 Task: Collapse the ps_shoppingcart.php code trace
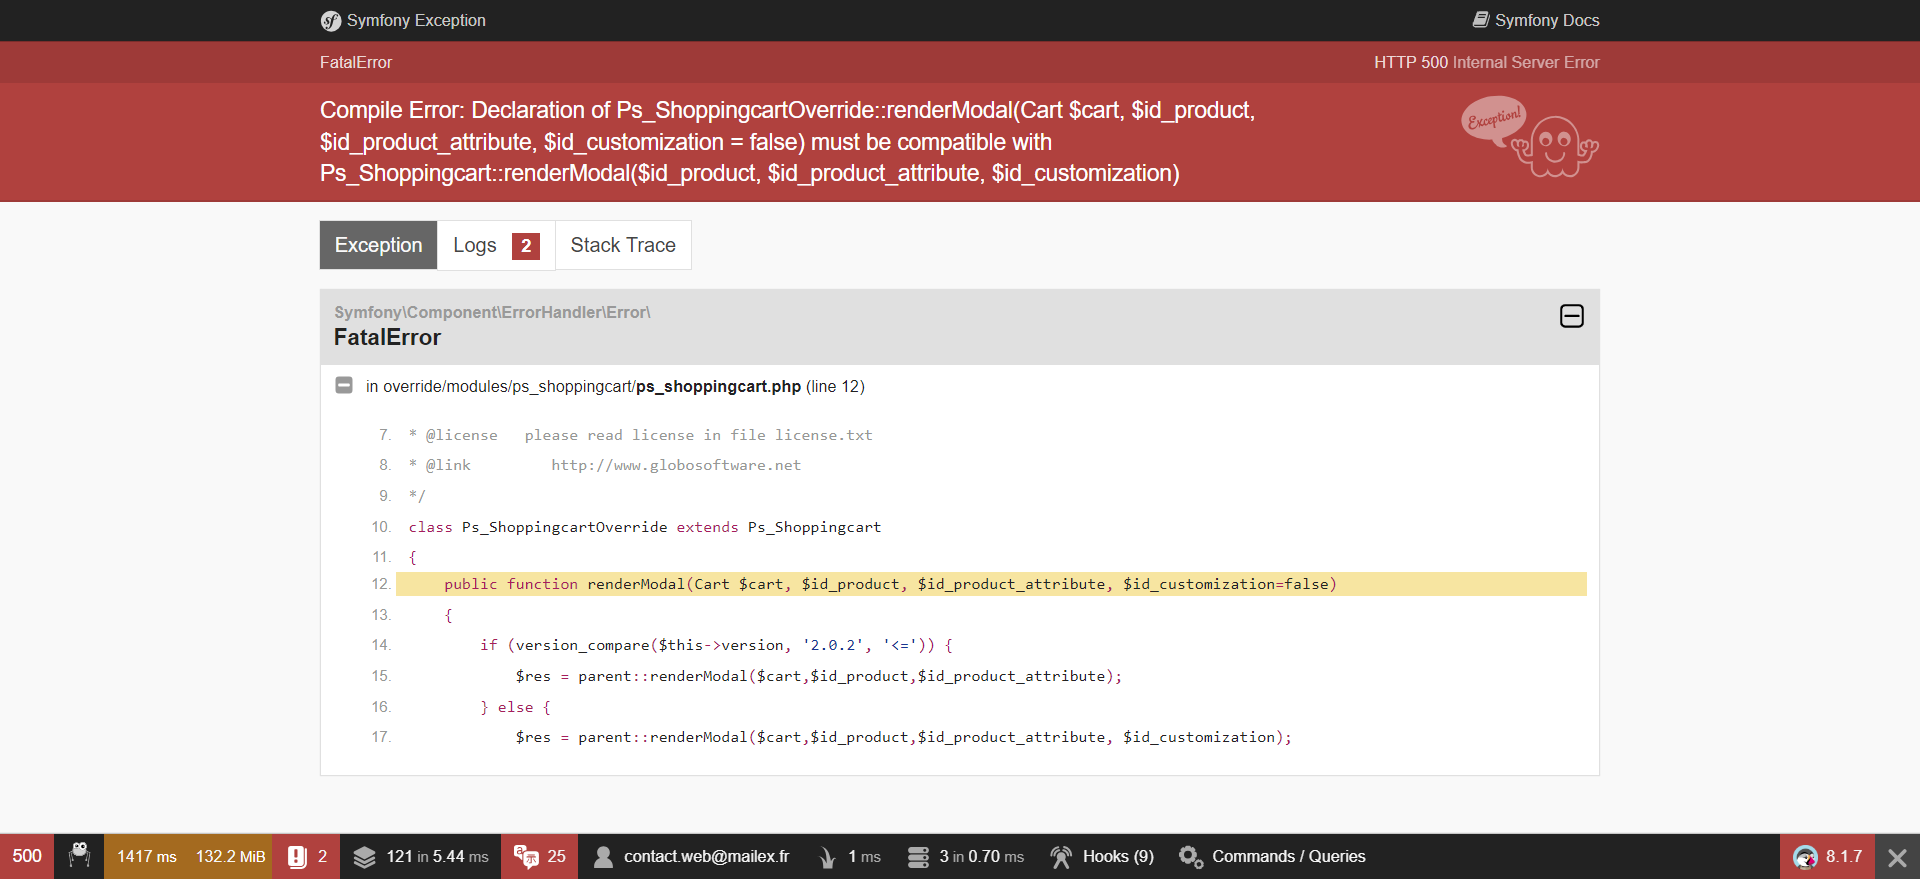(x=344, y=386)
